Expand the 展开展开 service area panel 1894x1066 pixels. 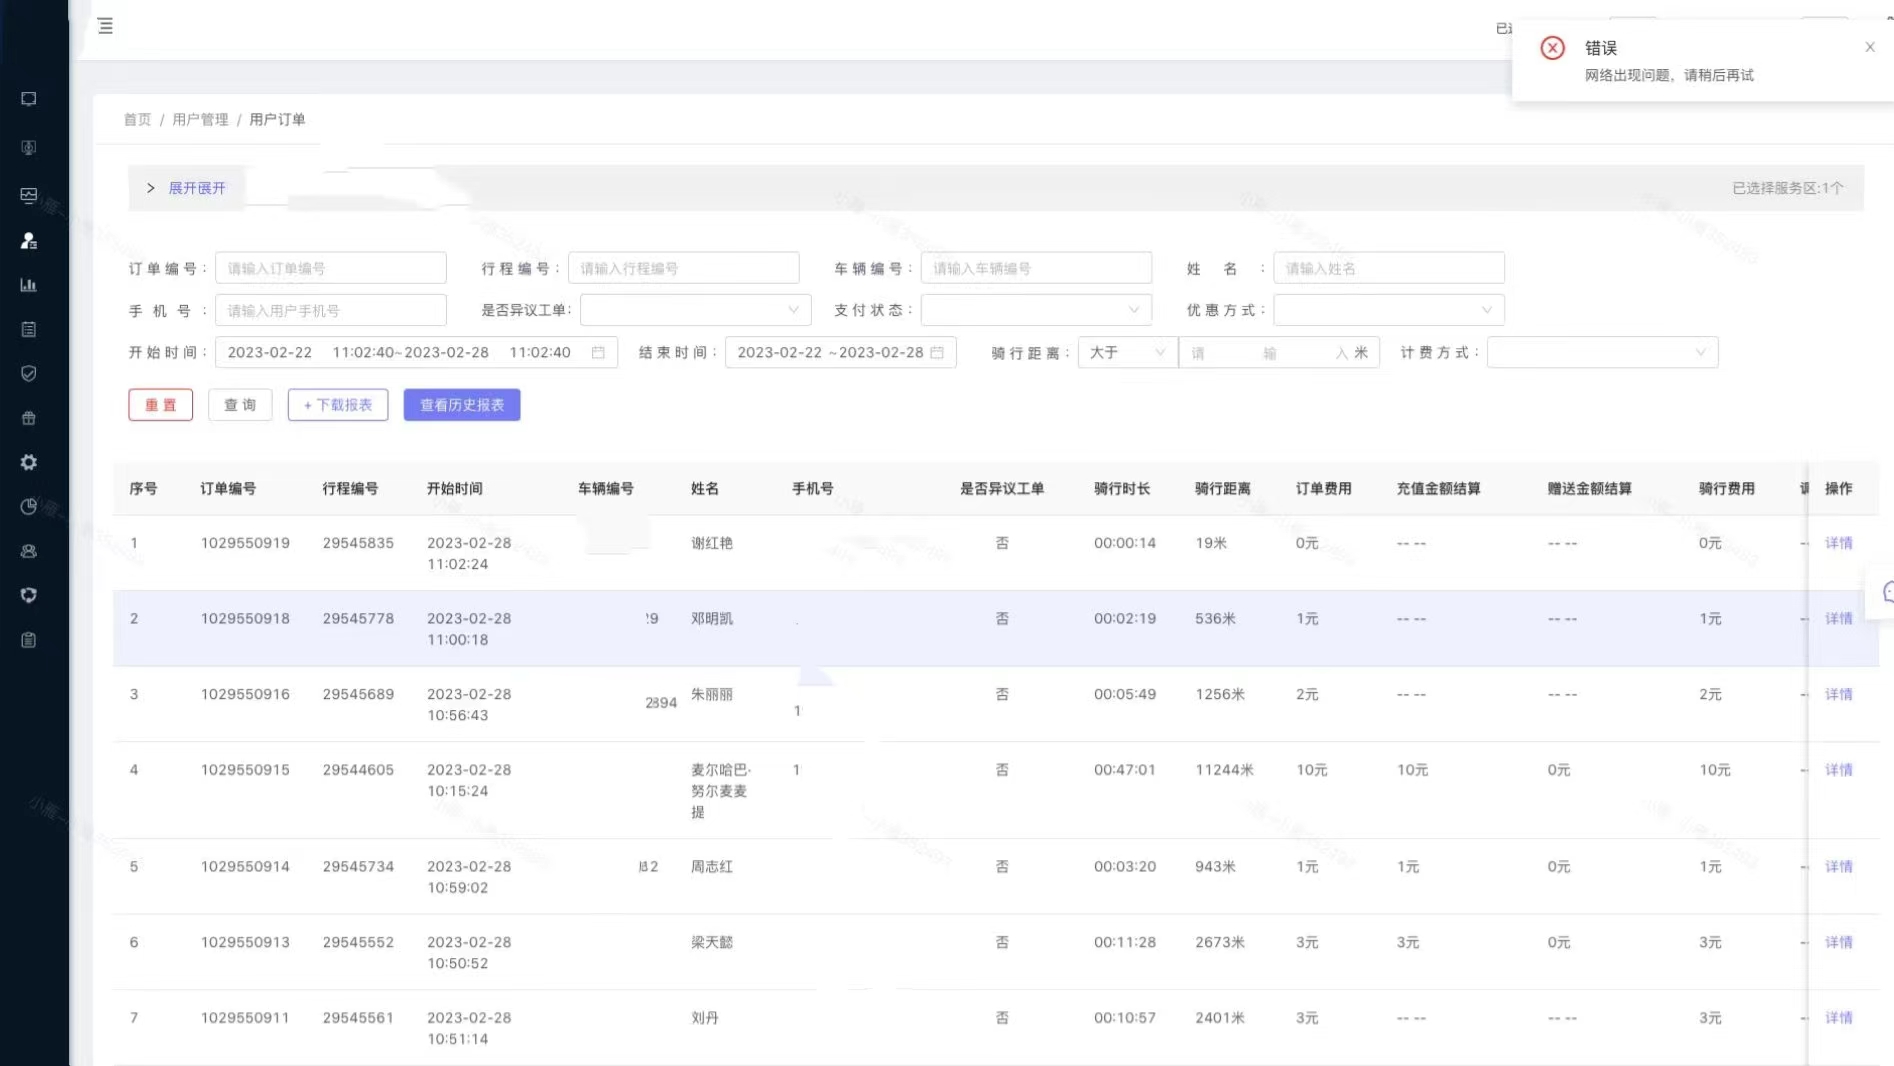(186, 188)
